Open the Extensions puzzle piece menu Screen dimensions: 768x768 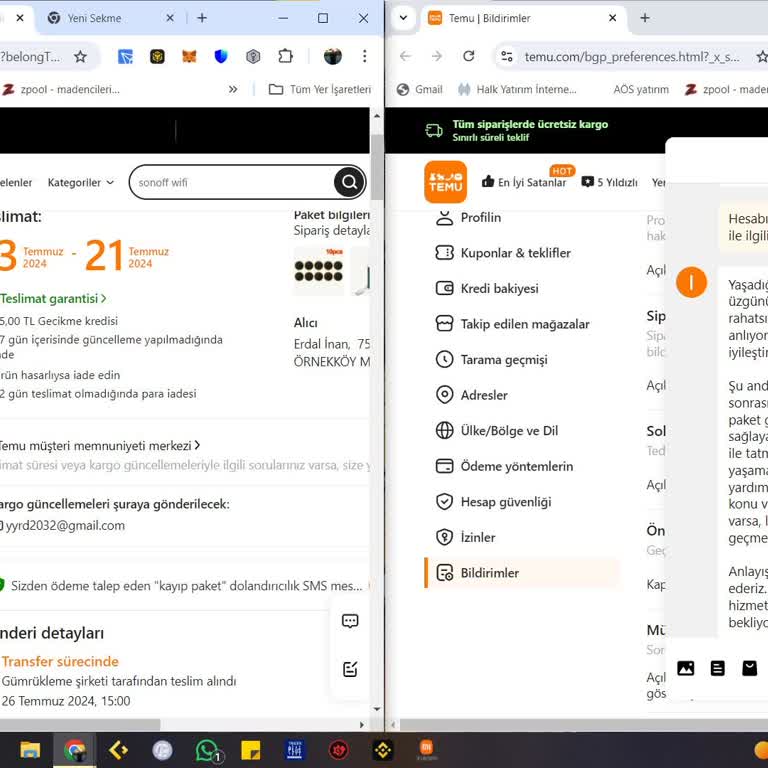click(285, 57)
